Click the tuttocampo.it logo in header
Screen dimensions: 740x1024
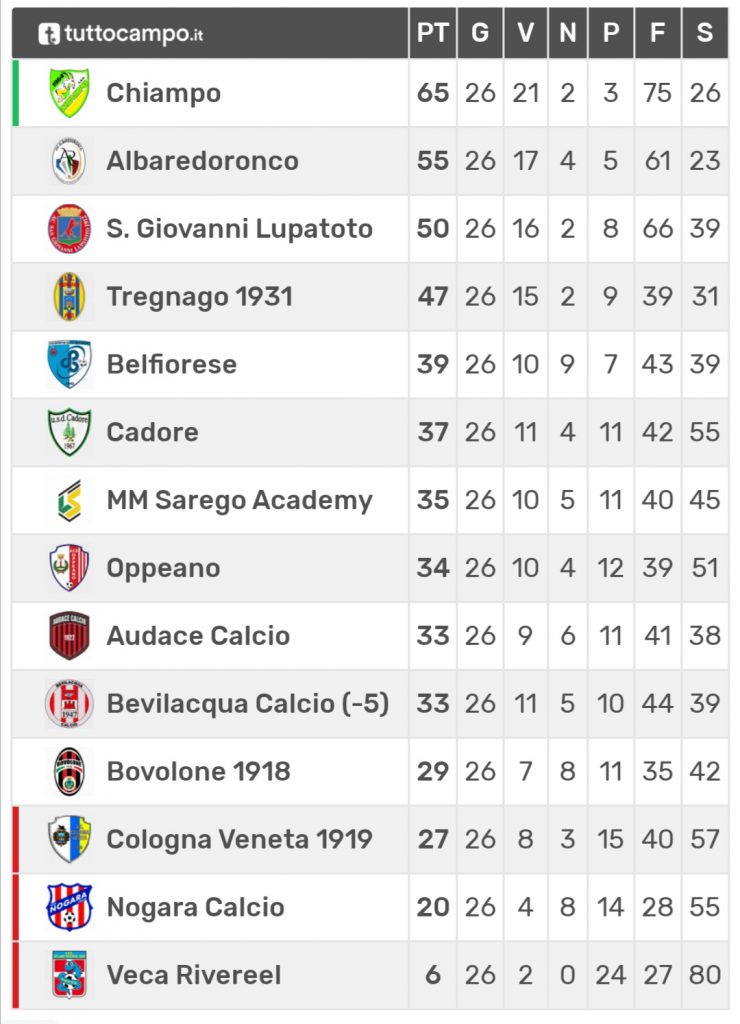[120, 33]
